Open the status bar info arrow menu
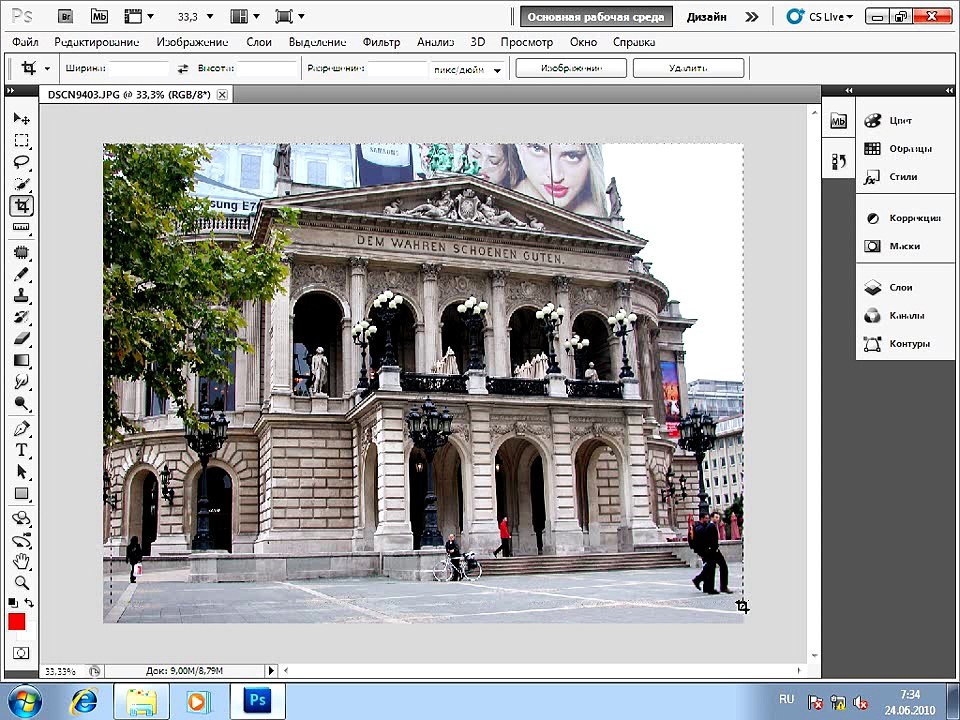Image resolution: width=960 pixels, height=720 pixels. tap(272, 671)
